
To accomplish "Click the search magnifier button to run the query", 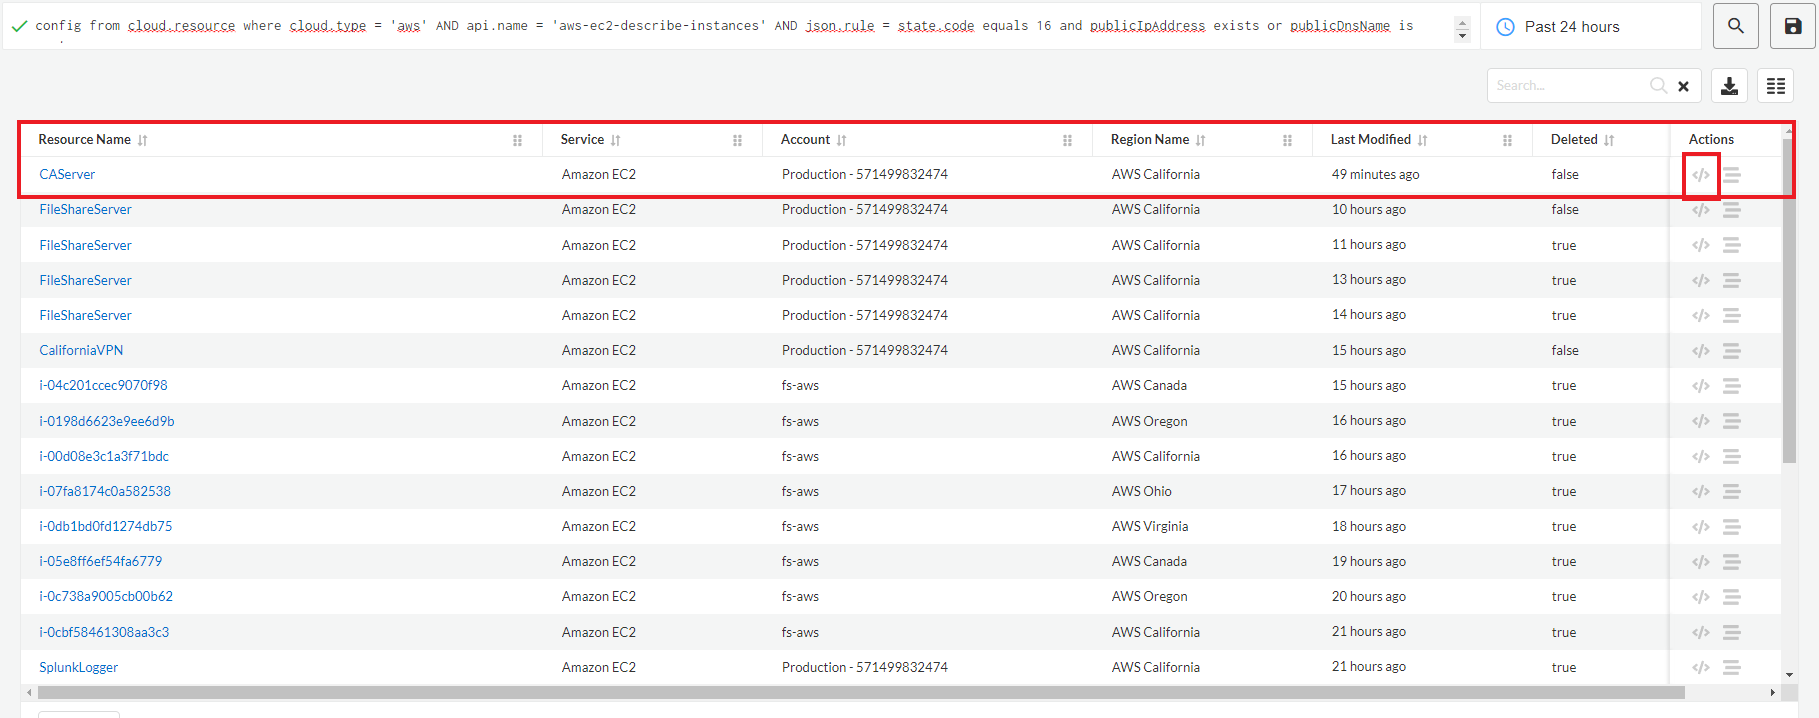I will click(x=1735, y=27).
